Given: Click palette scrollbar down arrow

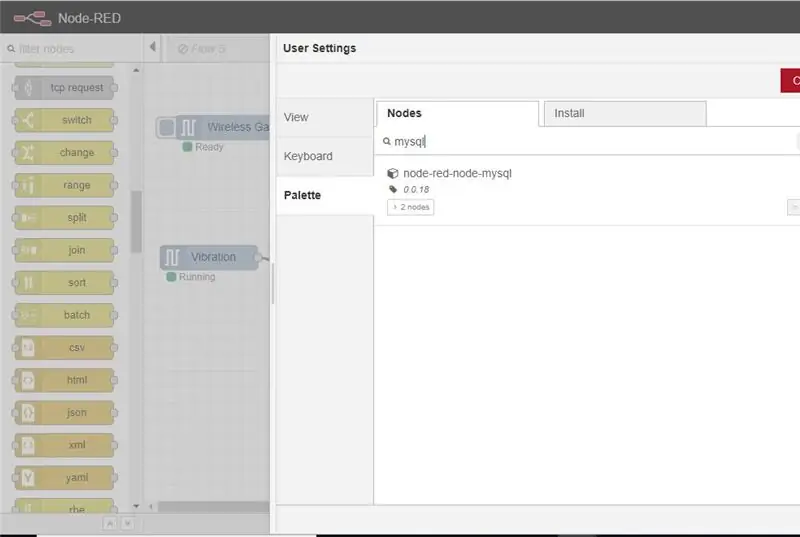Looking at the screenshot, I should tap(136, 506).
